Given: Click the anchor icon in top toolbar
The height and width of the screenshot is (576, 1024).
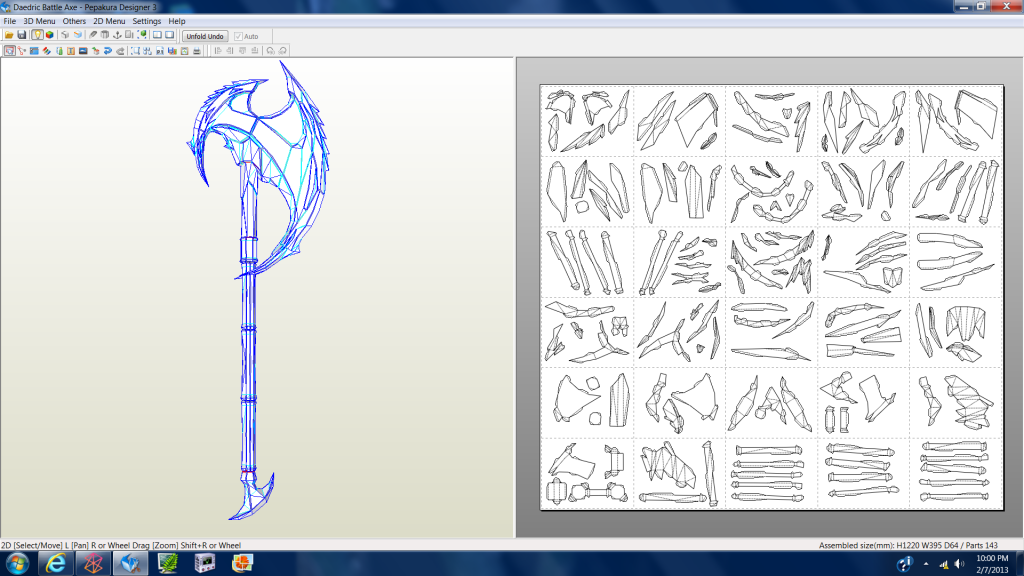Looking at the screenshot, I should [118, 35].
